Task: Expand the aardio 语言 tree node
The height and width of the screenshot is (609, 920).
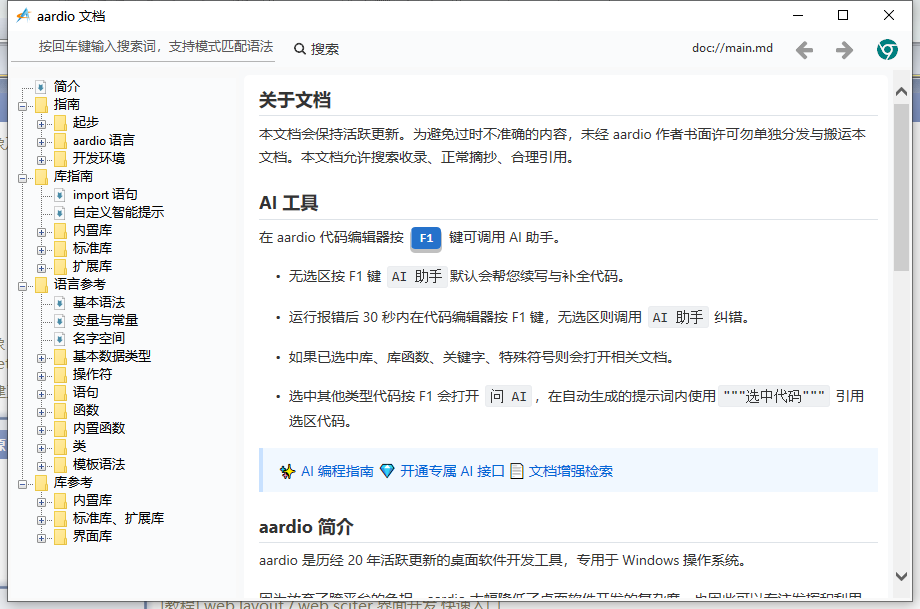Action: pyautogui.click(x=41, y=143)
